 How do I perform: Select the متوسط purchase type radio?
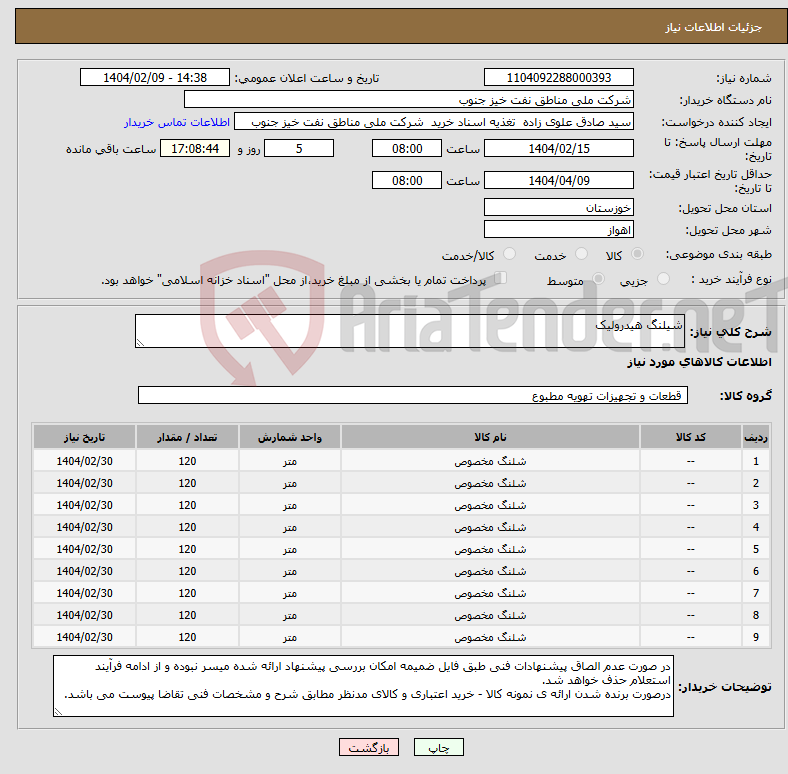(598, 278)
